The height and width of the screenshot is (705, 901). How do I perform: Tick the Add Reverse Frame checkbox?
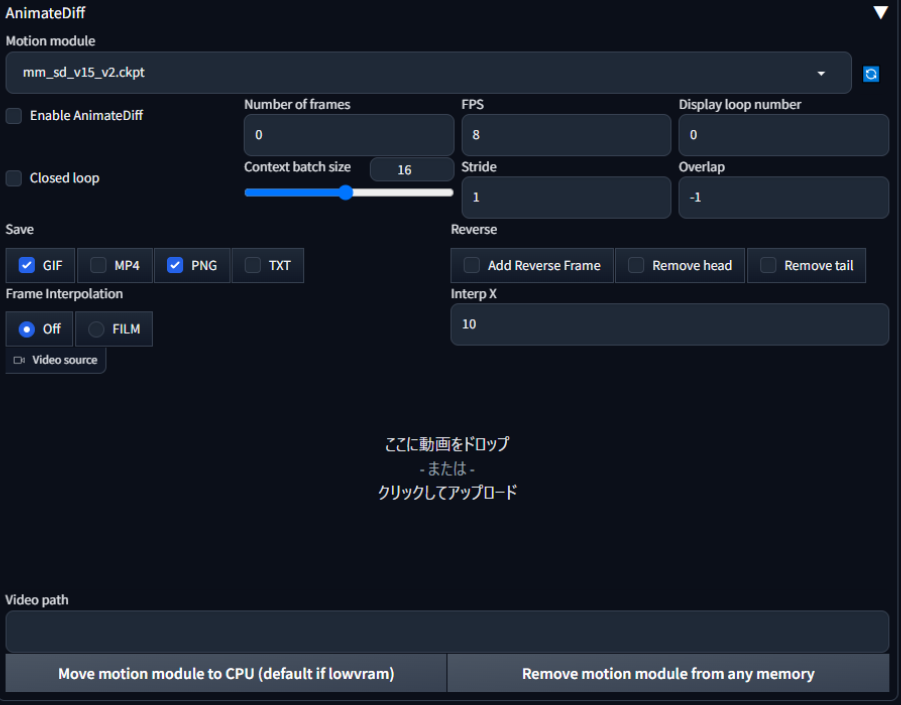(x=472, y=266)
